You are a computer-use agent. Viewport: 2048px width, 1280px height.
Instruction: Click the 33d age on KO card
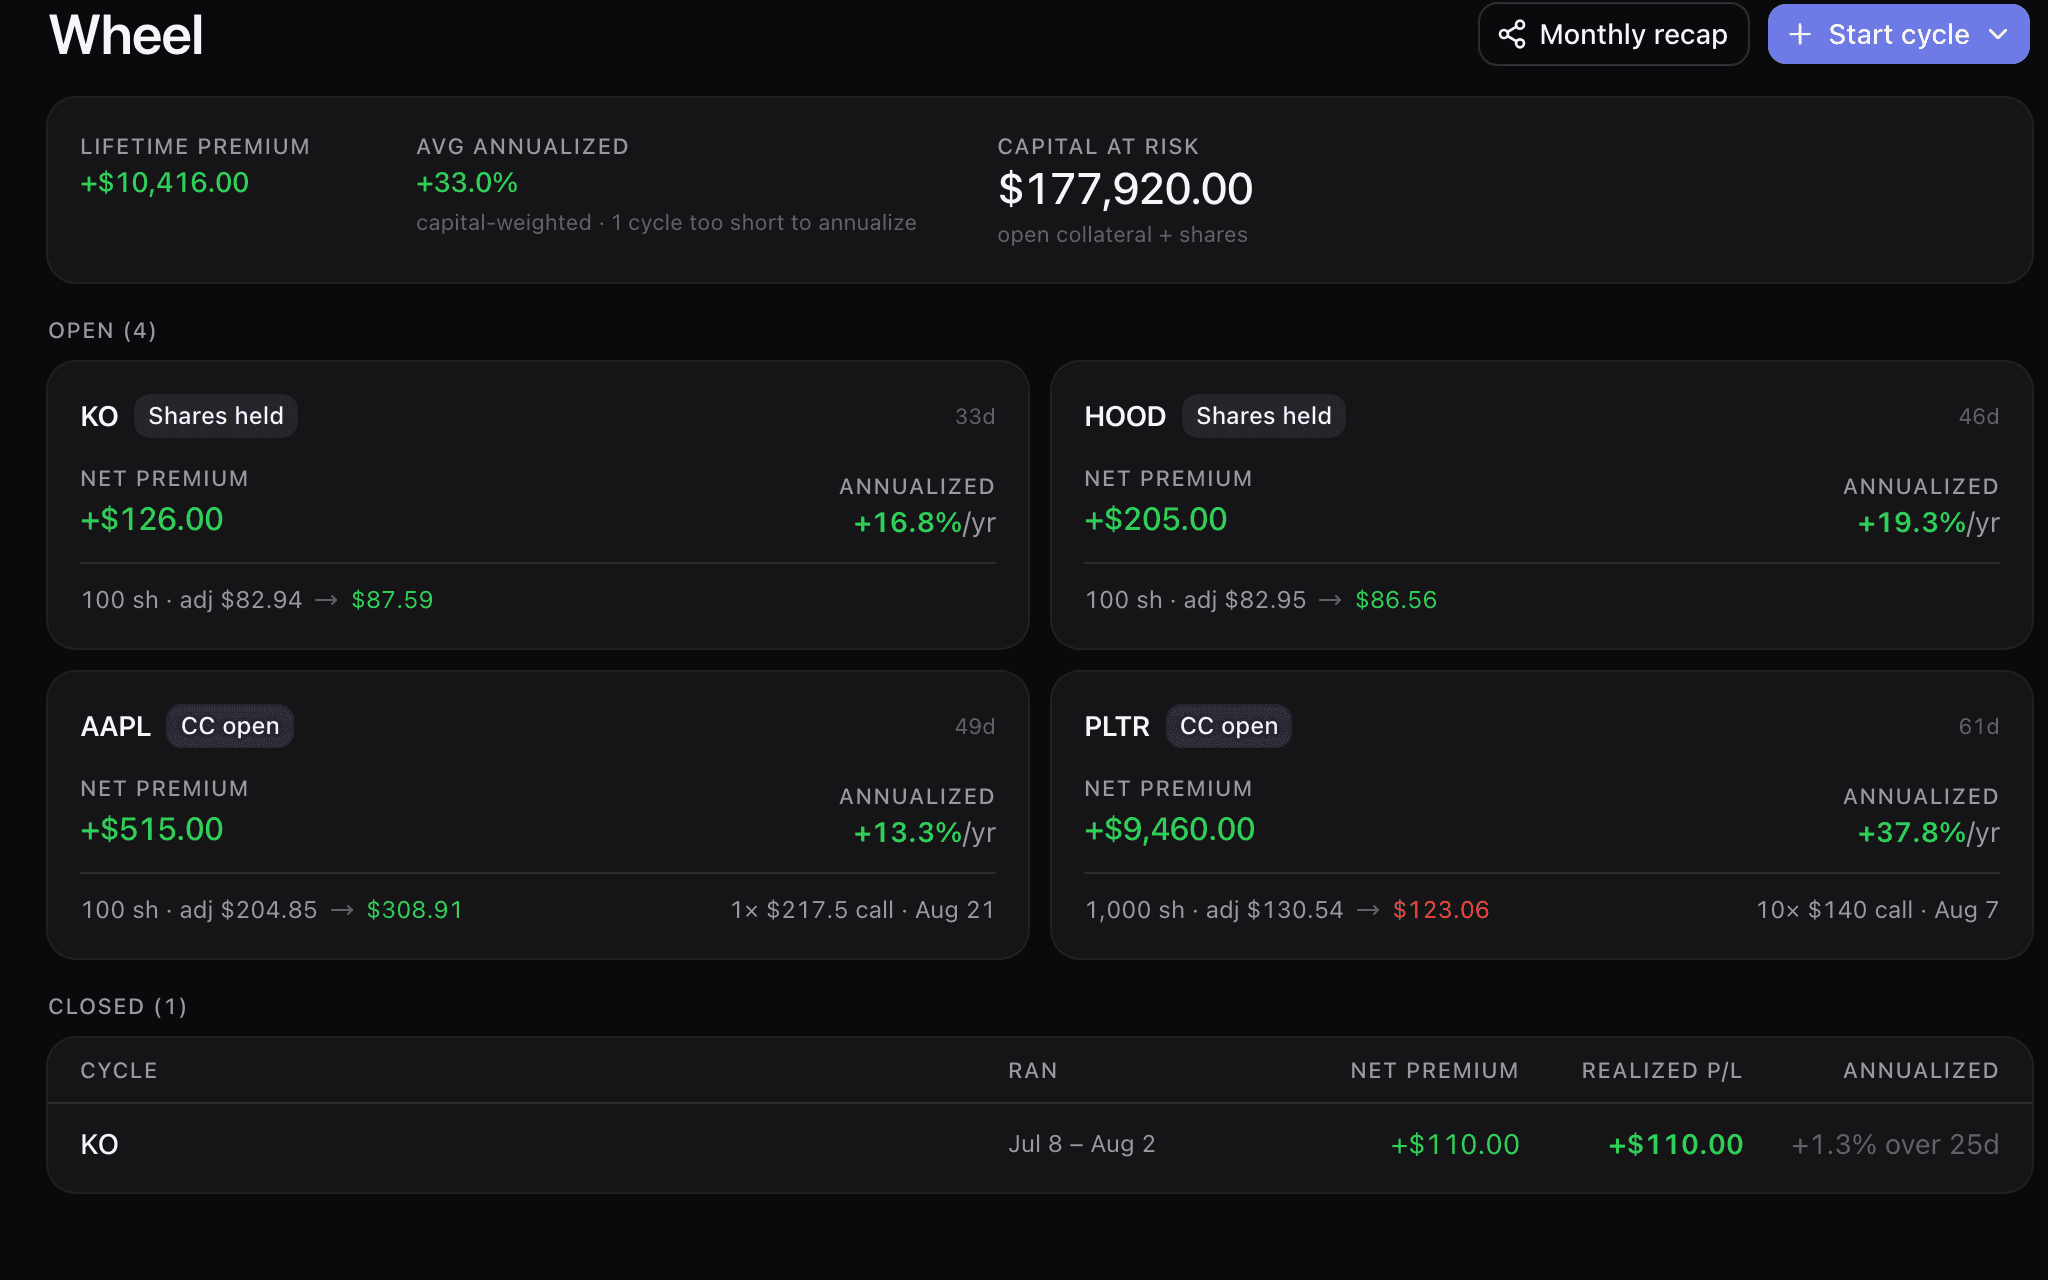tap(975, 416)
